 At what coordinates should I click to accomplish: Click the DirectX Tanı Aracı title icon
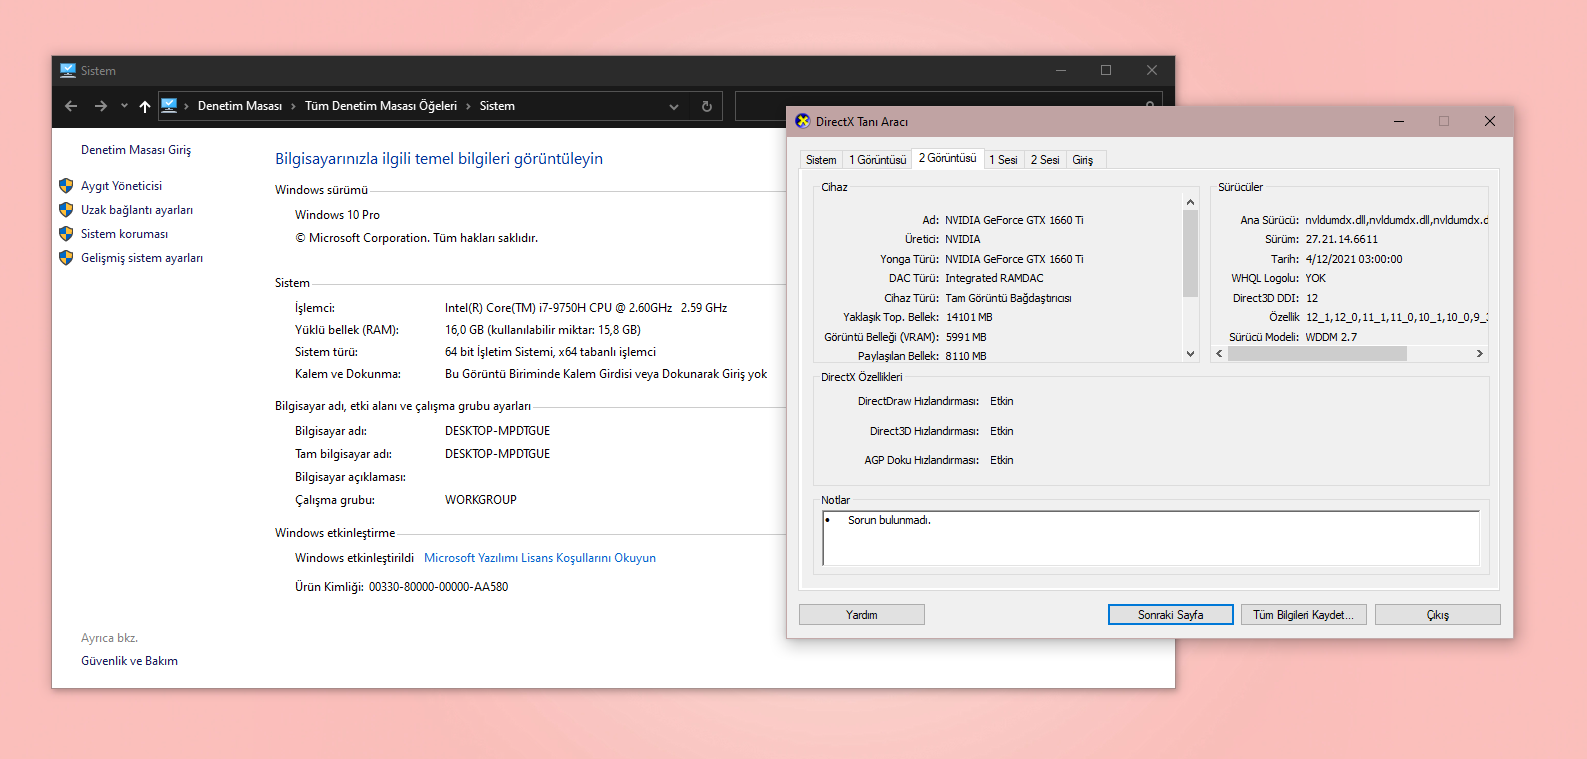click(803, 121)
